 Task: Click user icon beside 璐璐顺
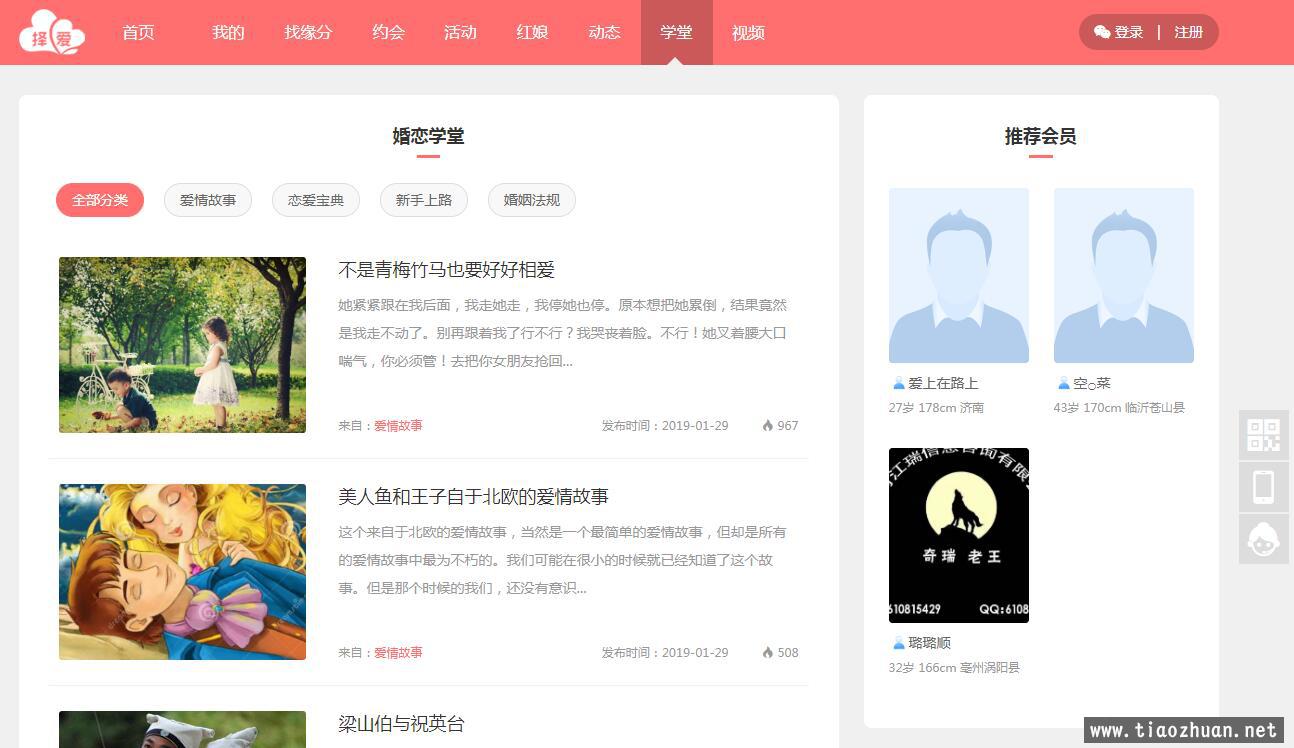898,643
